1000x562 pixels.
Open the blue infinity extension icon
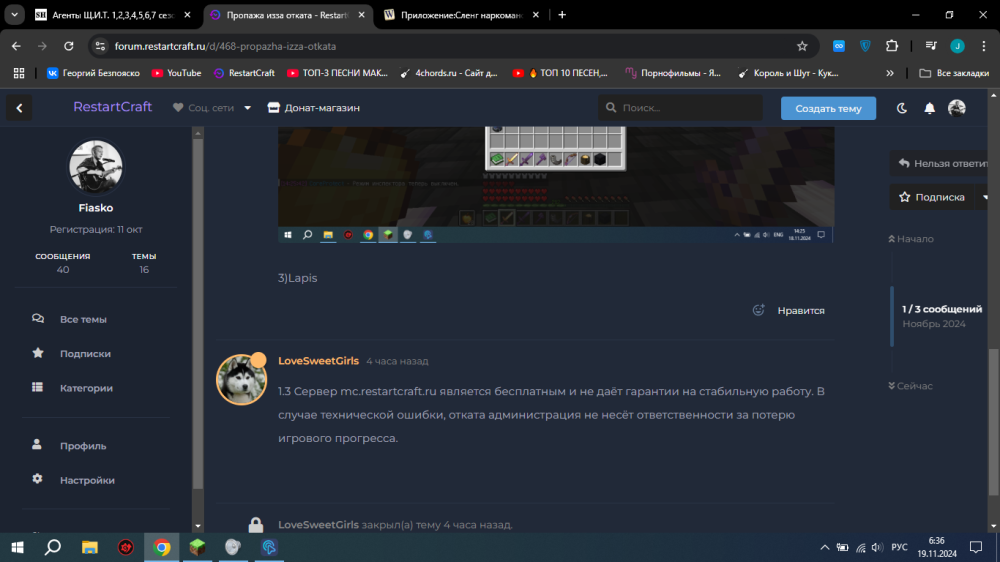point(839,46)
